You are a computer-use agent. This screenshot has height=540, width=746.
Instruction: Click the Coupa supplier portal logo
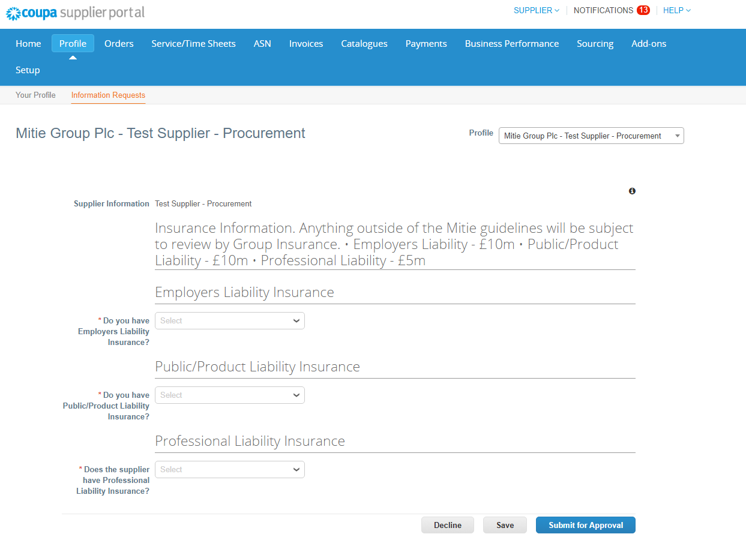pos(76,13)
